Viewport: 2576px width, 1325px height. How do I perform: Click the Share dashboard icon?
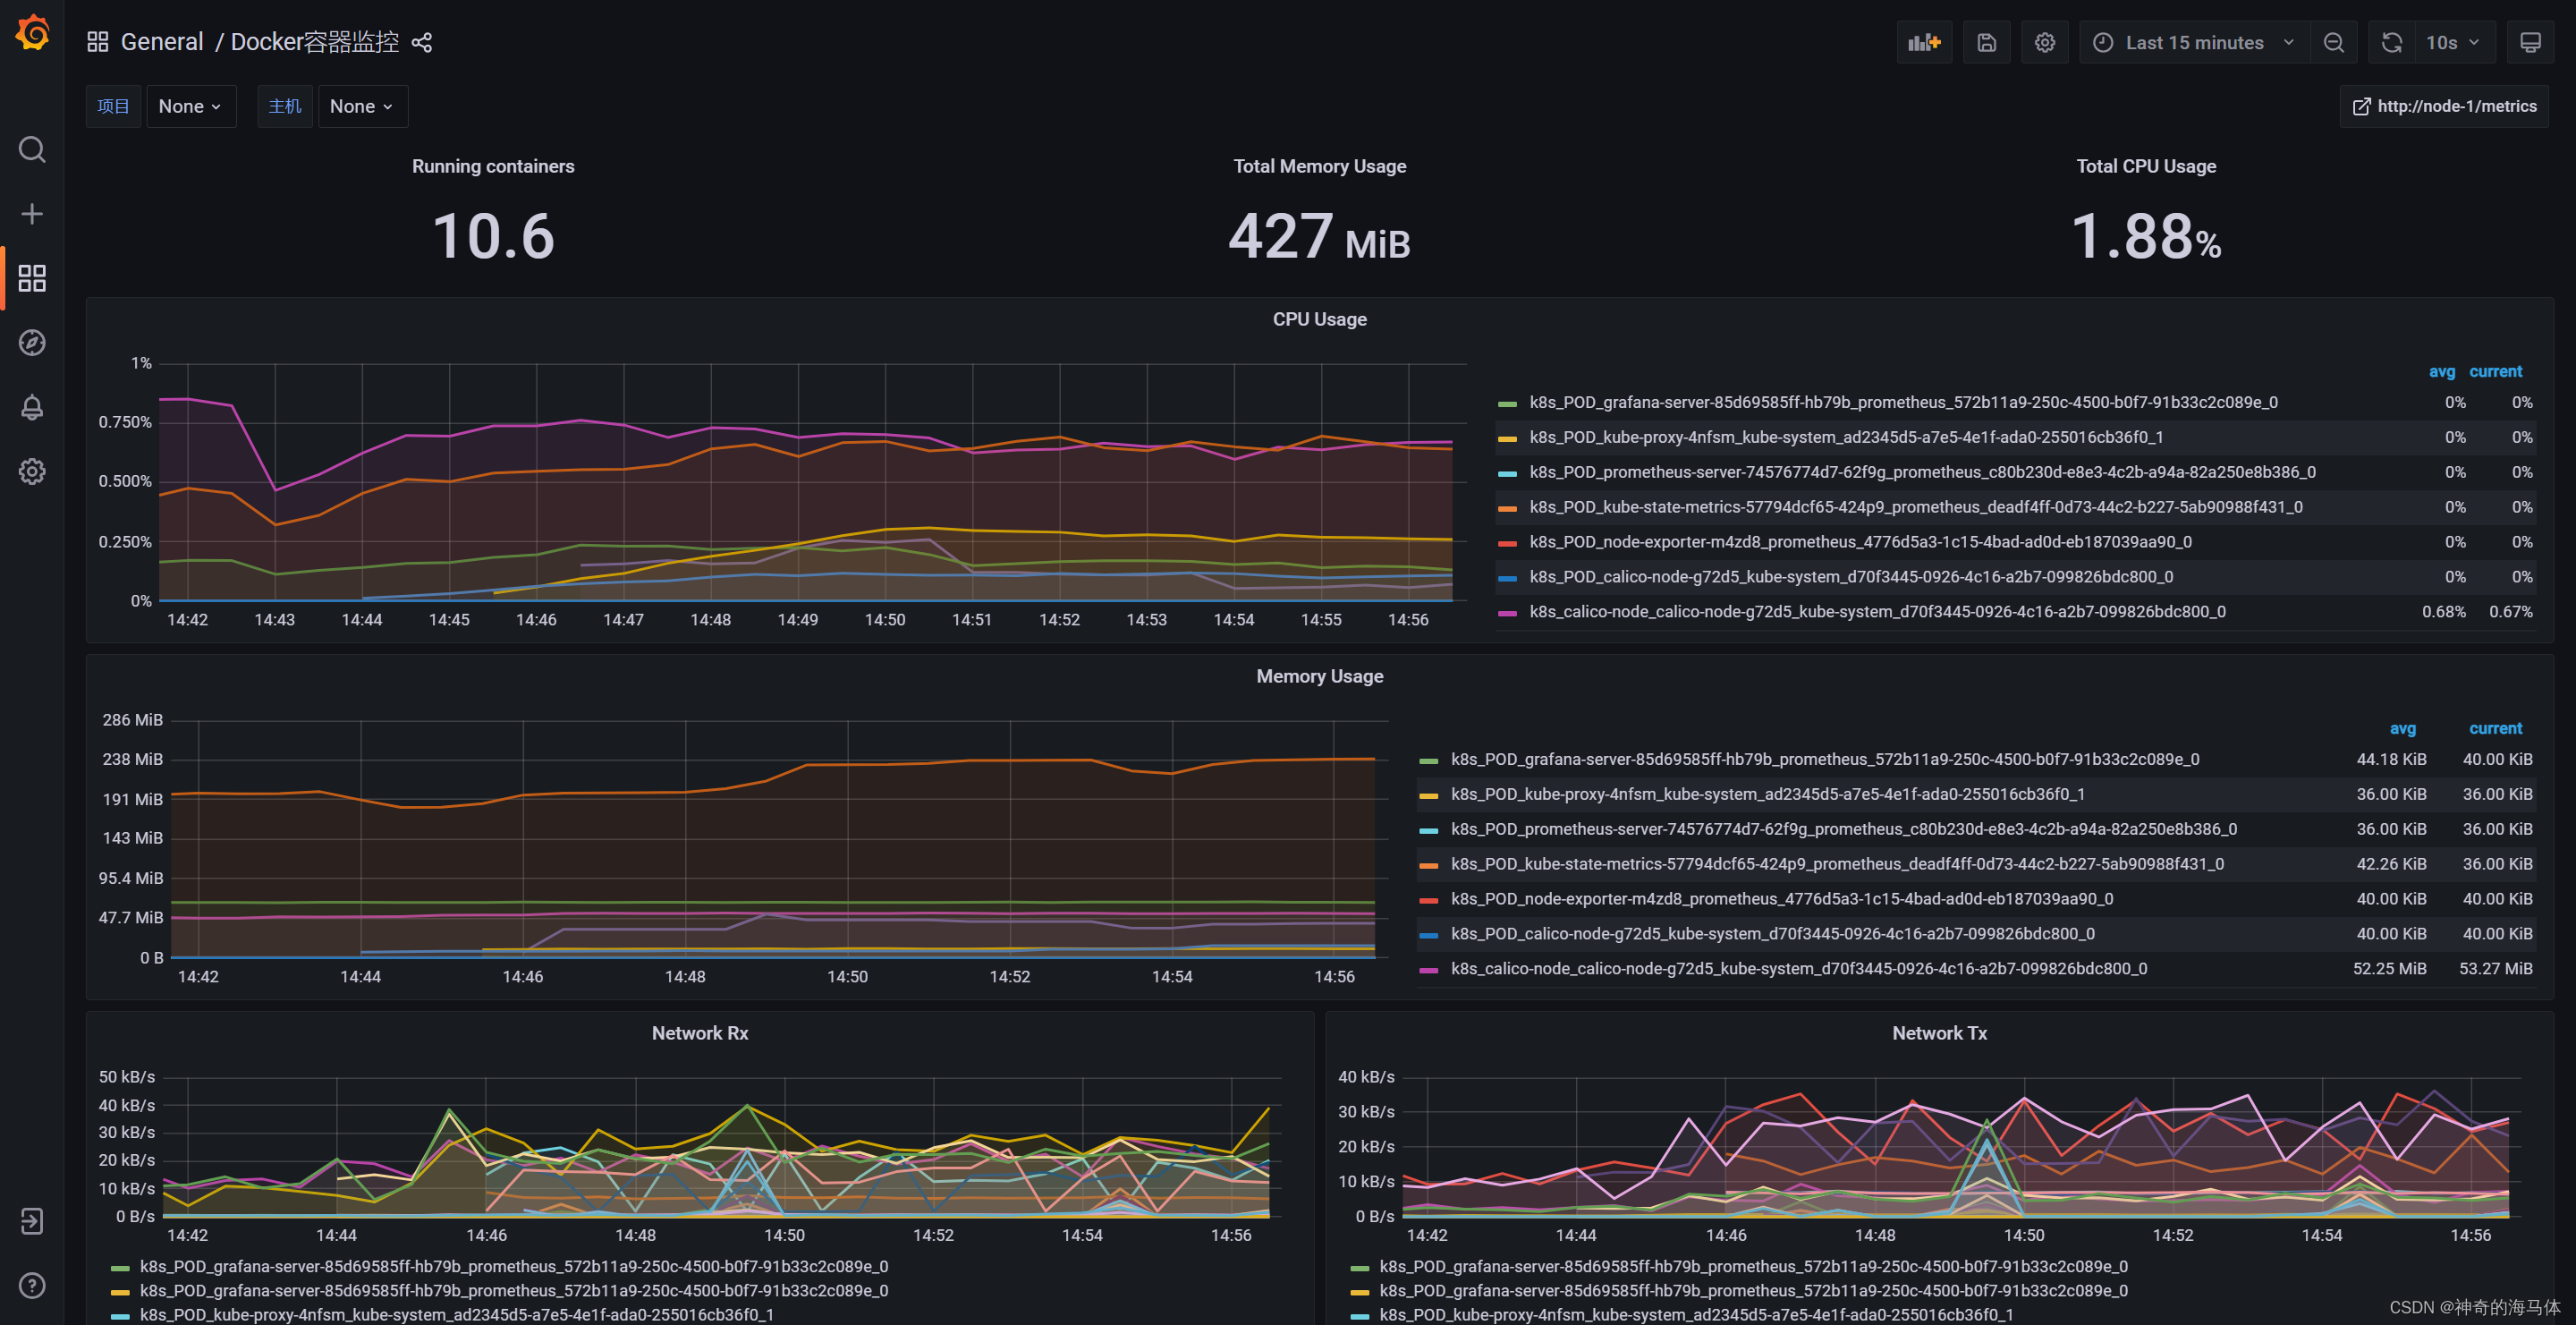pos(422,42)
